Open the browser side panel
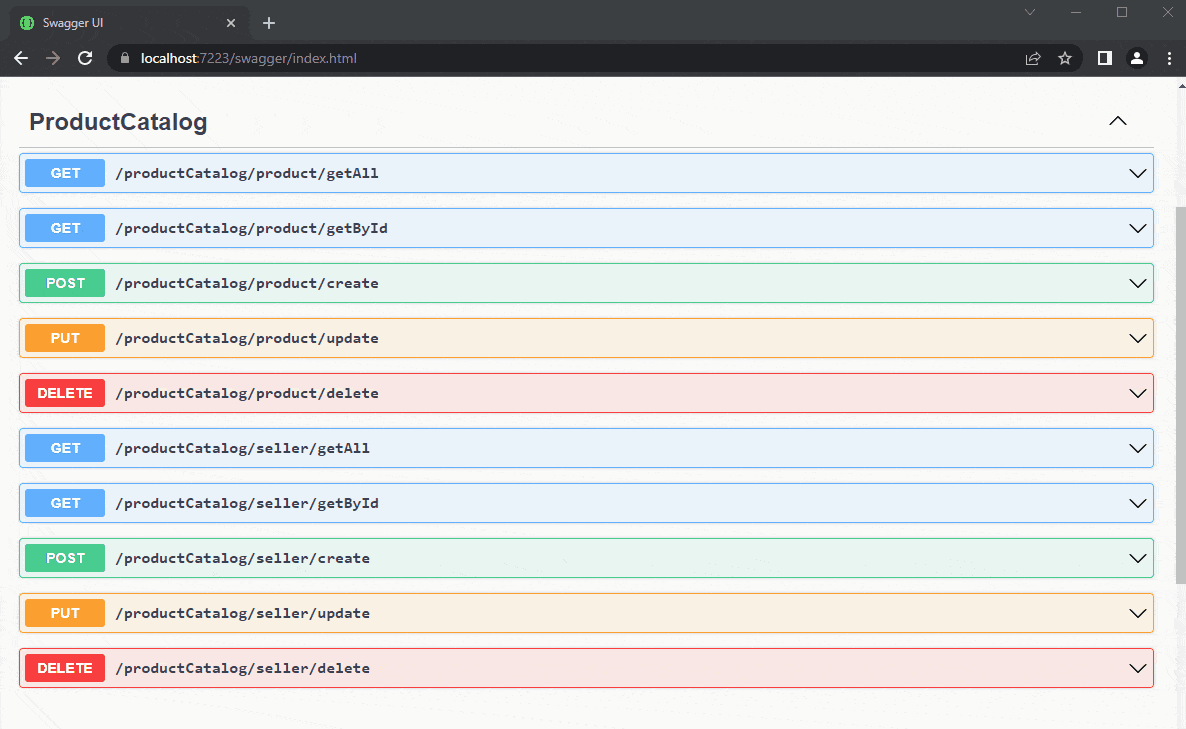 (x=1105, y=58)
